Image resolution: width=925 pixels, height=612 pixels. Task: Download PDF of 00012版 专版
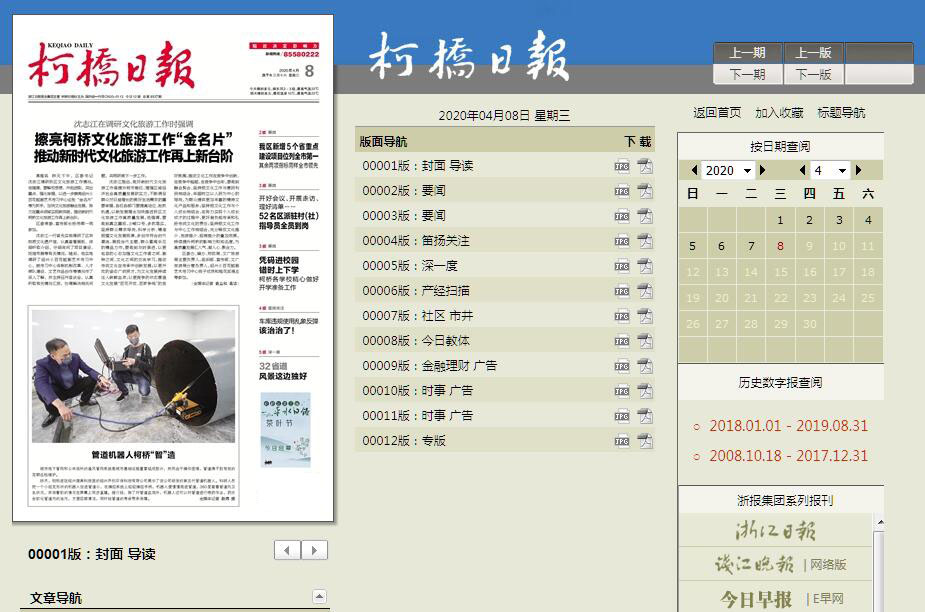click(x=645, y=441)
